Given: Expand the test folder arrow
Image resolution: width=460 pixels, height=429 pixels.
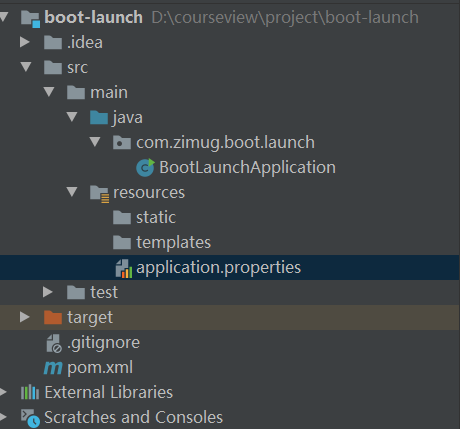Looking at the screenshot, I should [48, 292].
